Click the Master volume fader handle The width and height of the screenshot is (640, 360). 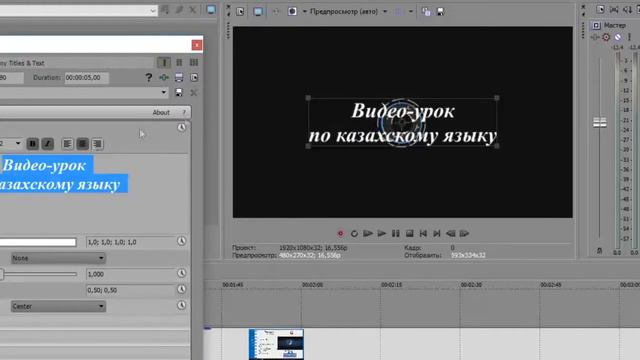[x=600, y=122]
